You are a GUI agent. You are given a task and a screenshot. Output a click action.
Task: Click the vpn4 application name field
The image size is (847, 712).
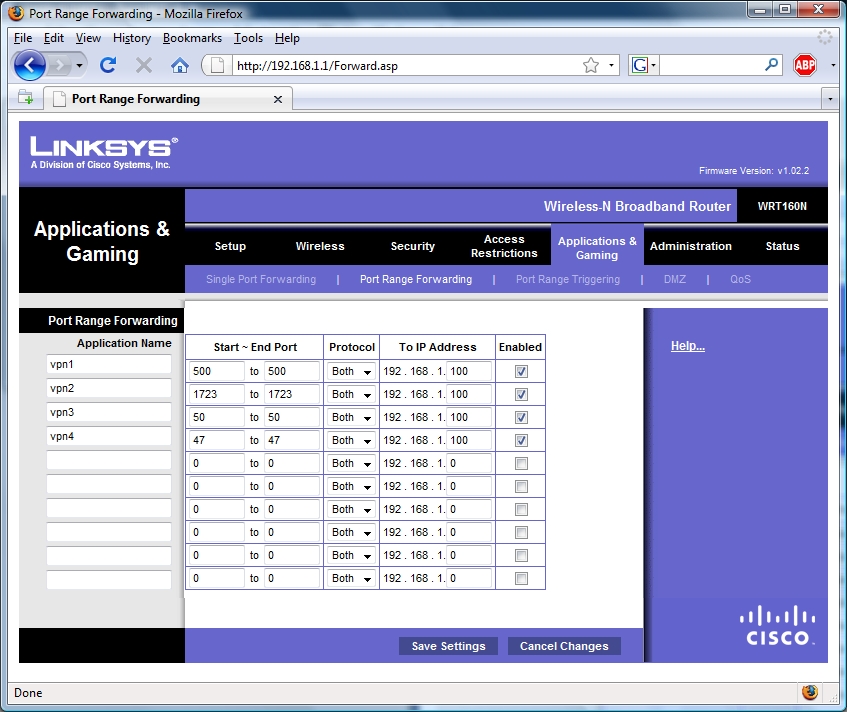109,436
